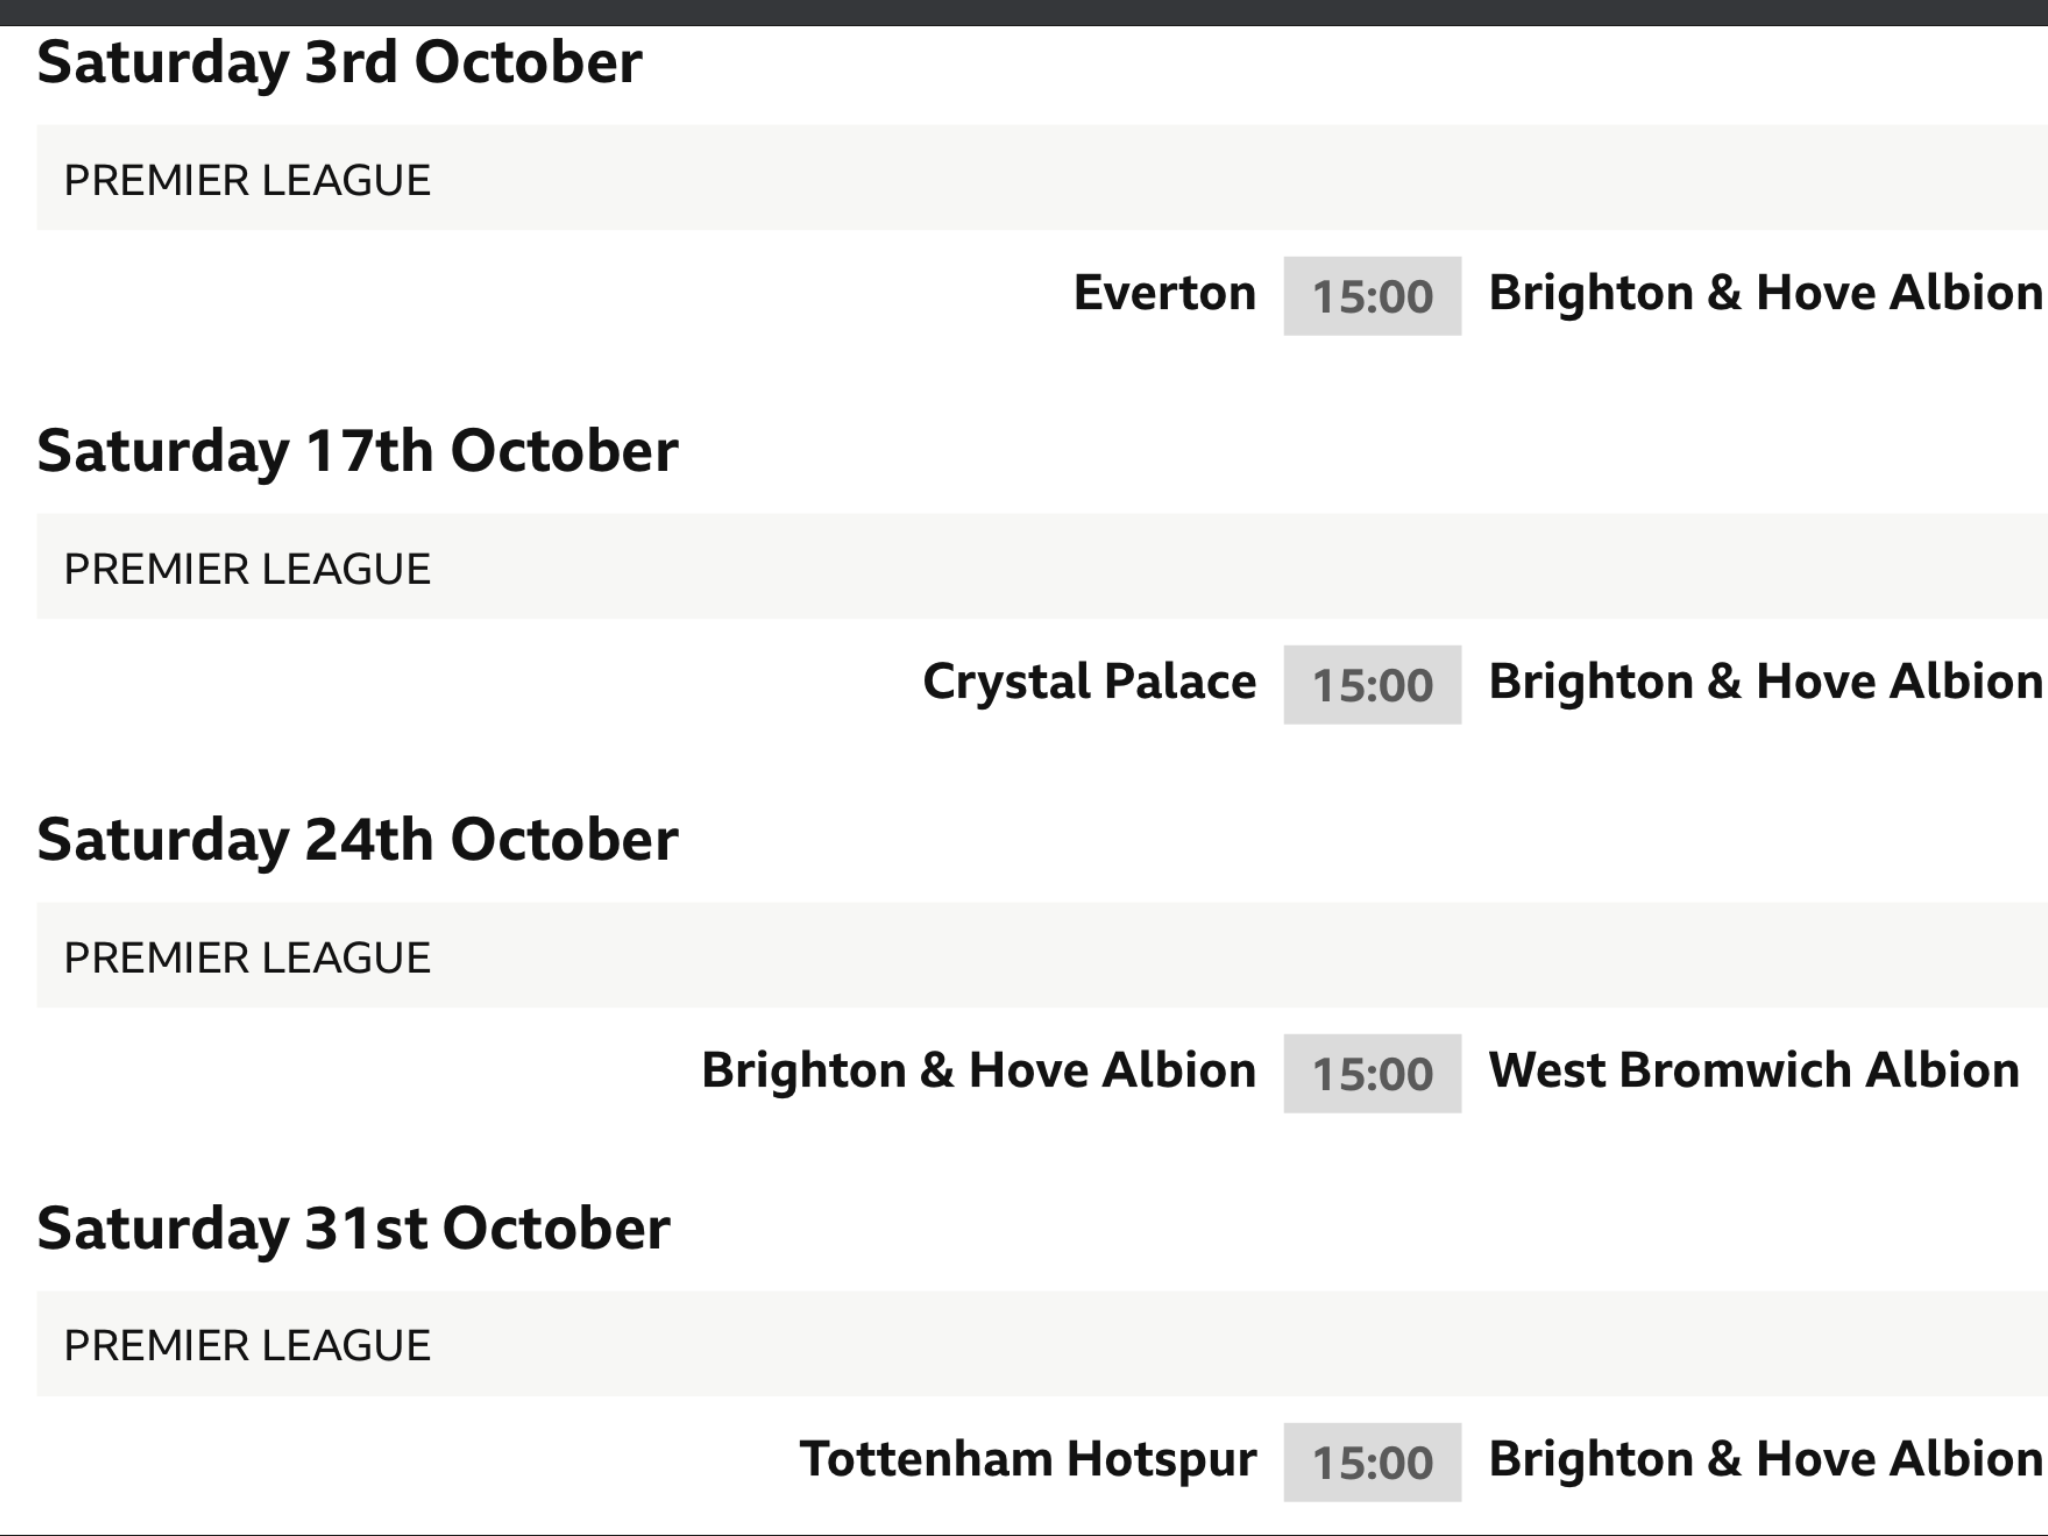This screenshot has width=2048, height=1536.
Task: Click the Crystal Palace match 15:00 time
Action: pos(1372,685)
